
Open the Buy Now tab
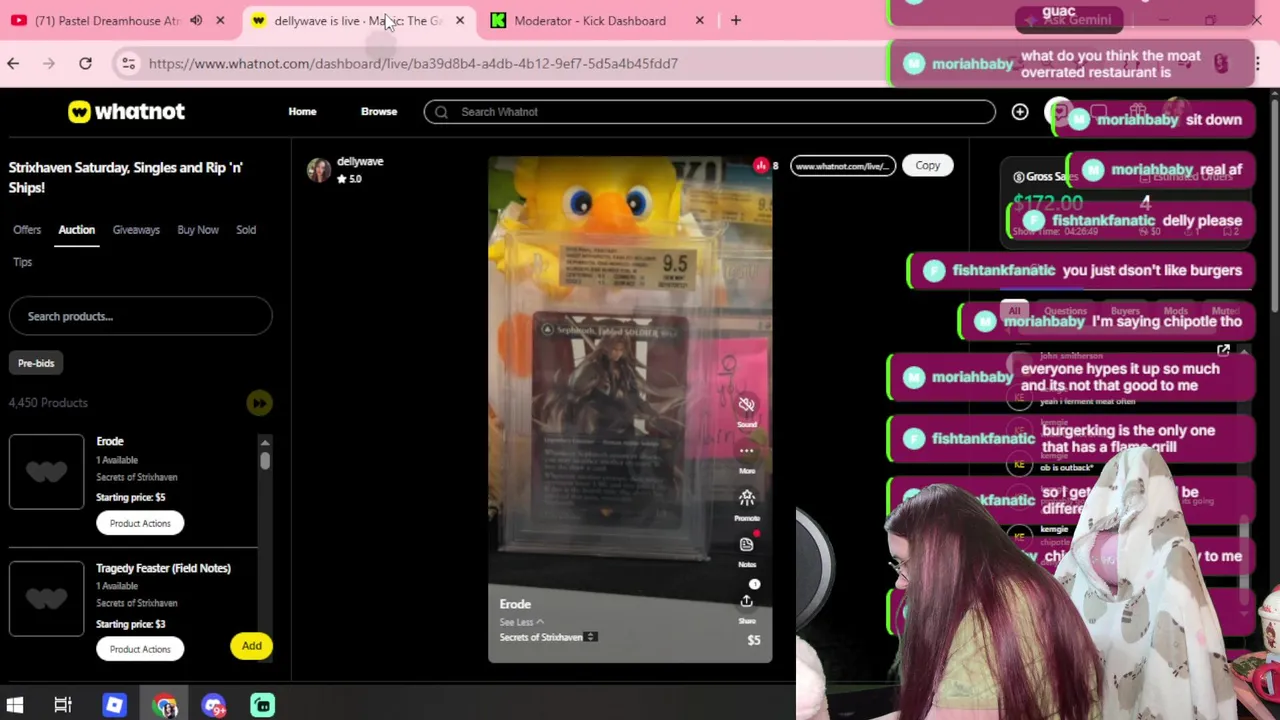point(198,230)
